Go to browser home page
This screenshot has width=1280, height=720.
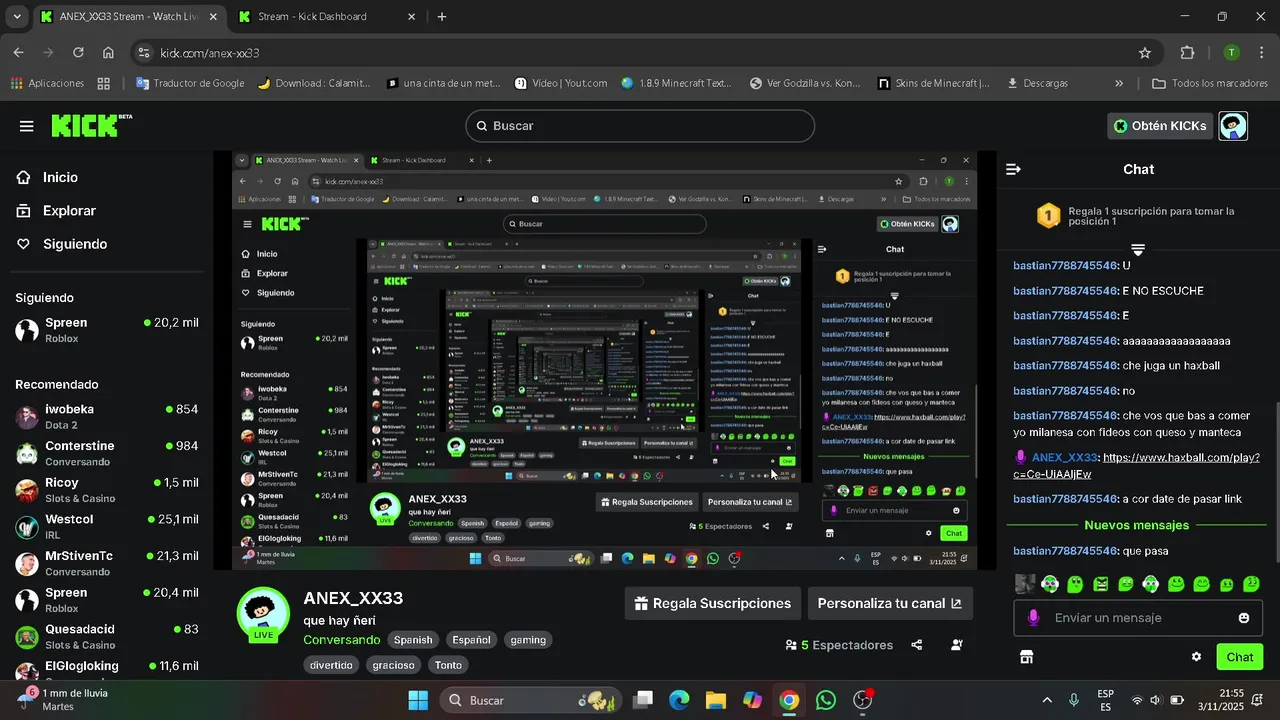coord(108,53)
